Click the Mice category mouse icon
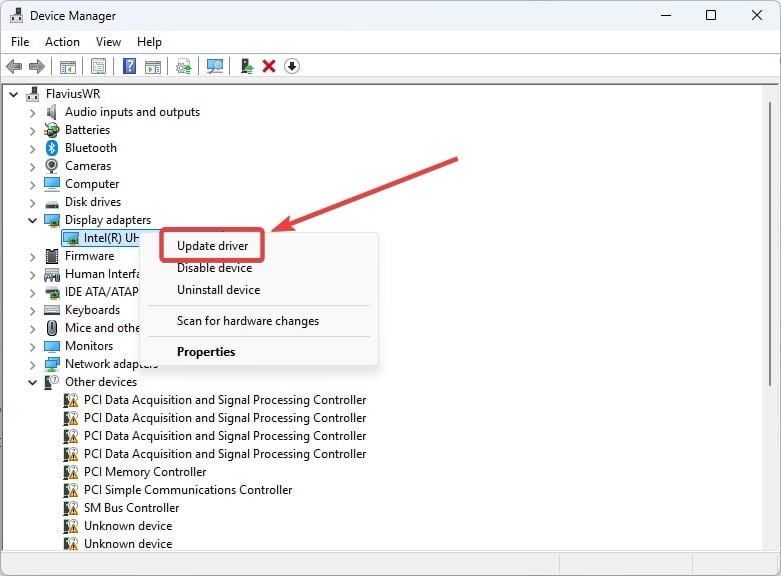 point(52,328)
